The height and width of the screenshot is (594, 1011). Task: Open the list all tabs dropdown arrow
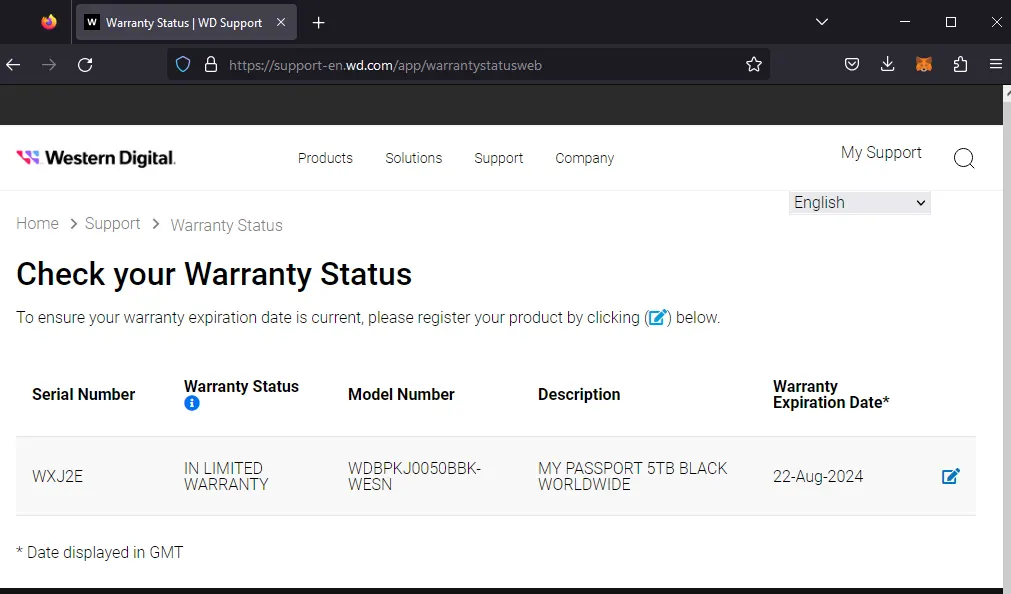[x=821, y=22]
